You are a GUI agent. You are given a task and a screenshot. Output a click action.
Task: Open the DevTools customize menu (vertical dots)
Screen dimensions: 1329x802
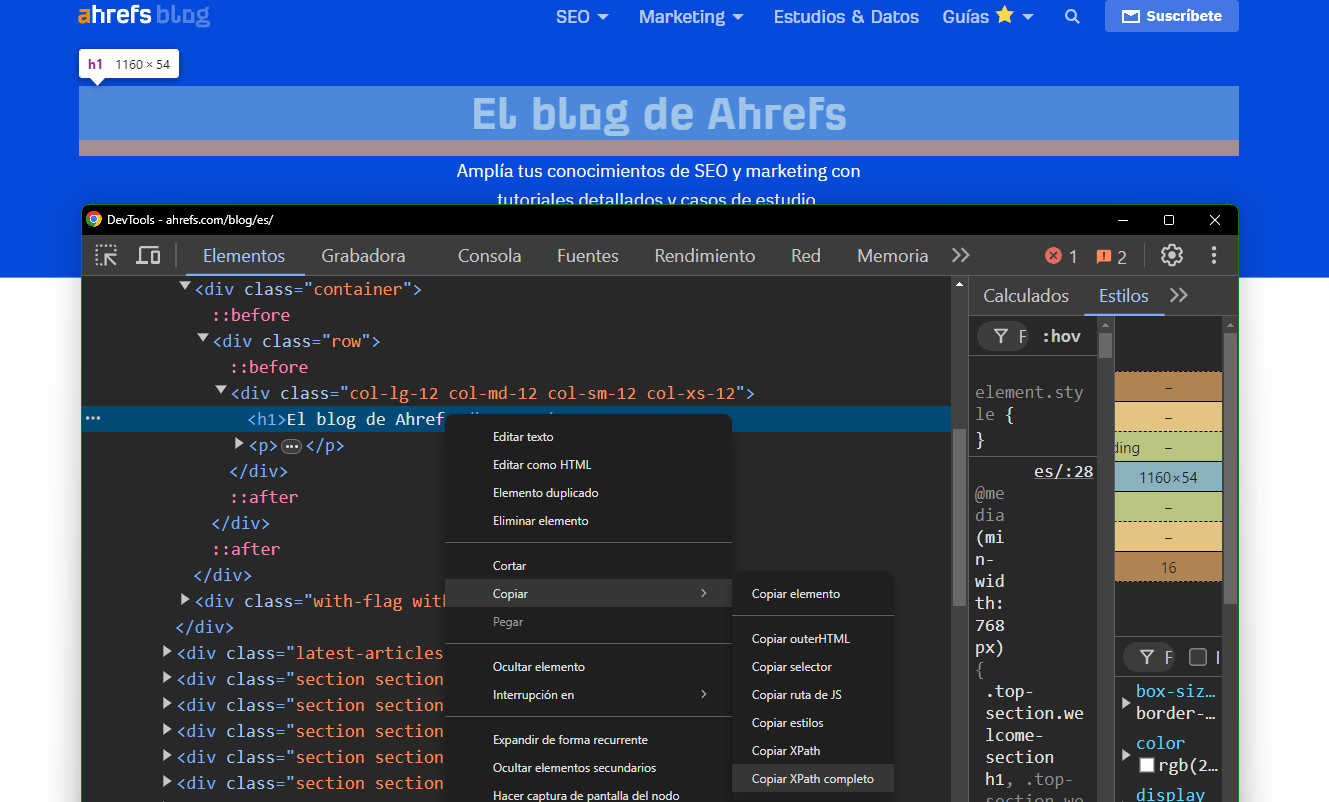point(1213,255)
